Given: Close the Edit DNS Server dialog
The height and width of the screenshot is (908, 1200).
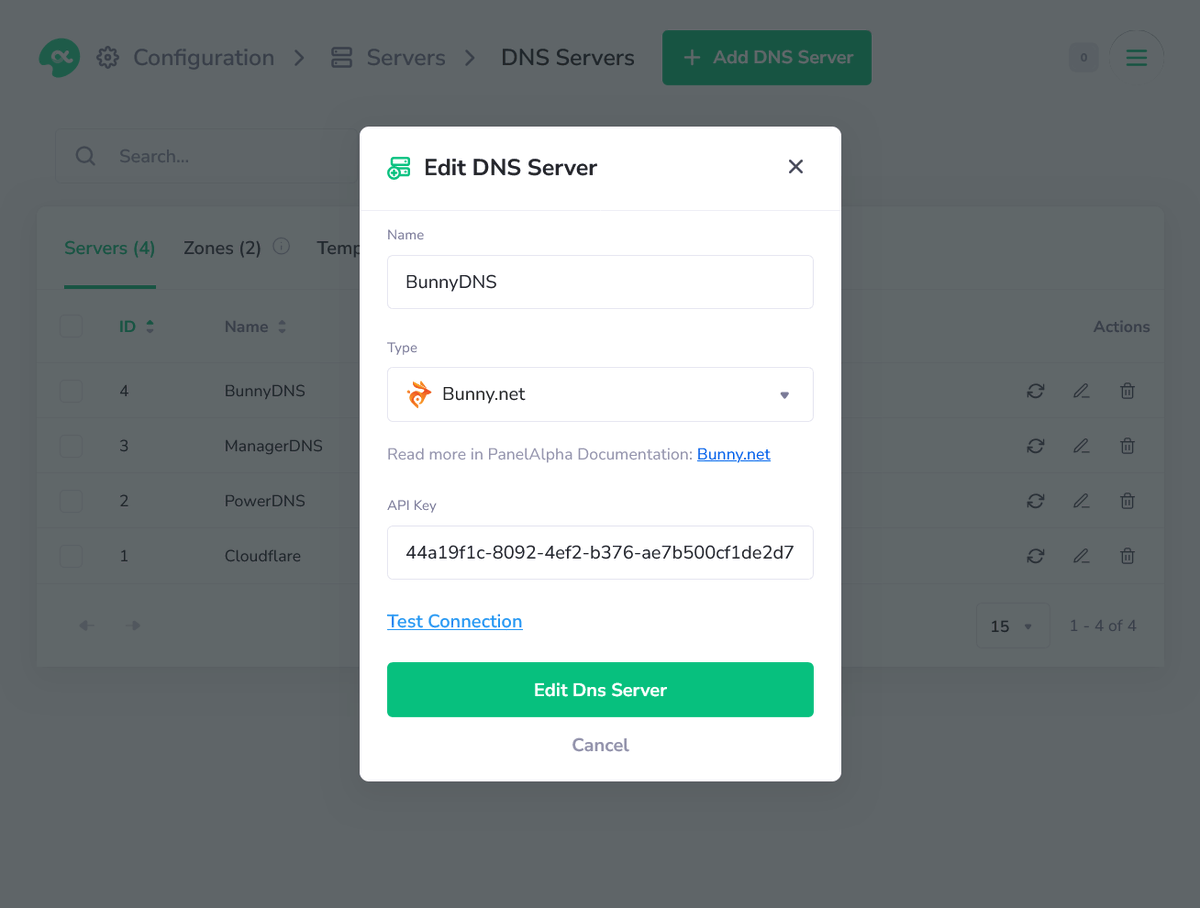Looking at the screenshot, I should (x=796, y=167).
